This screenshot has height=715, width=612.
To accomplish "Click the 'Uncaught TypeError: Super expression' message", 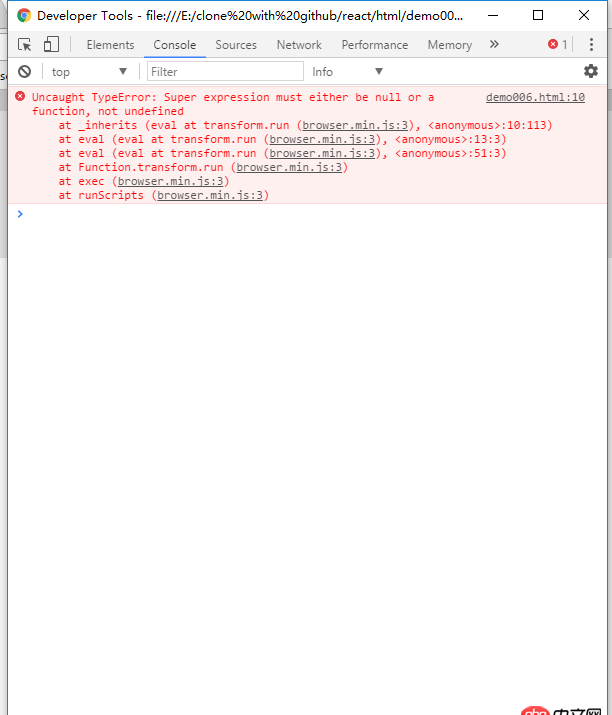I will coord(233,104).
